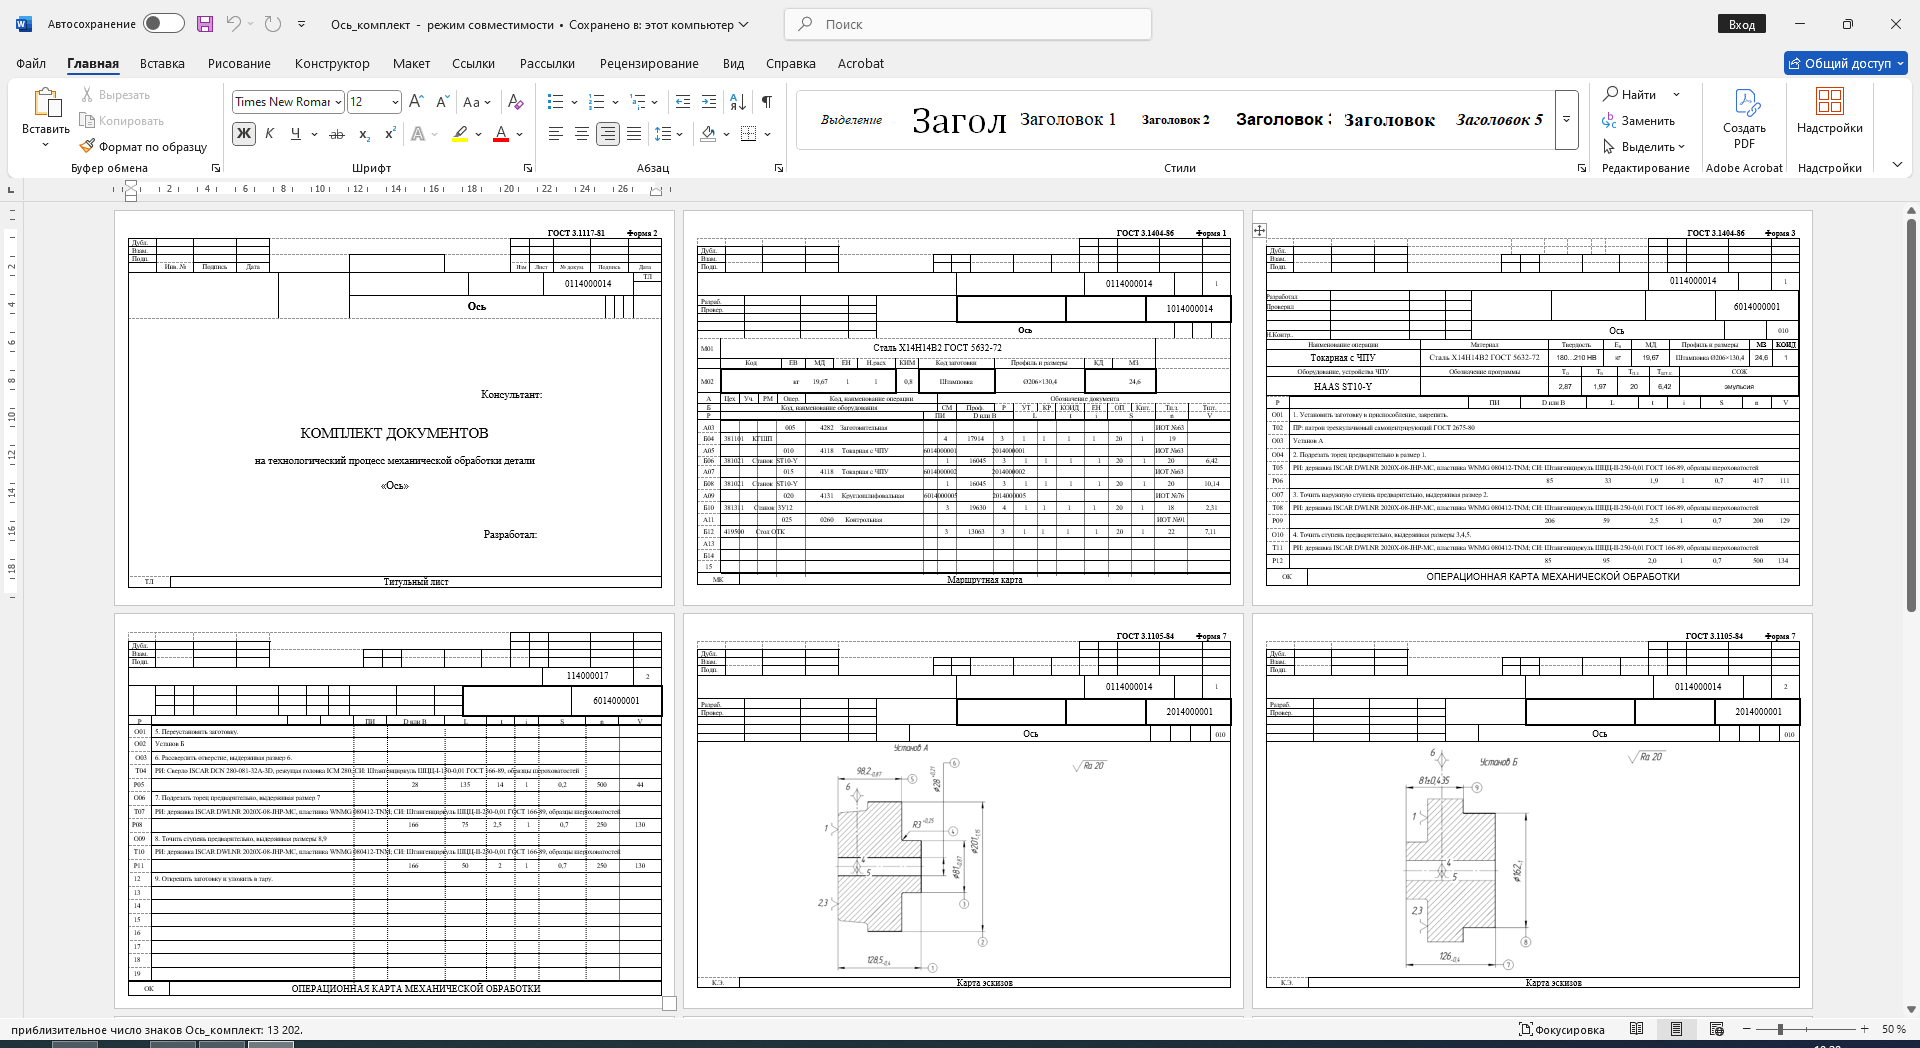Toggle Italic formatting button
Screen dimensions: 1920x1048
[x=269, y=134]
